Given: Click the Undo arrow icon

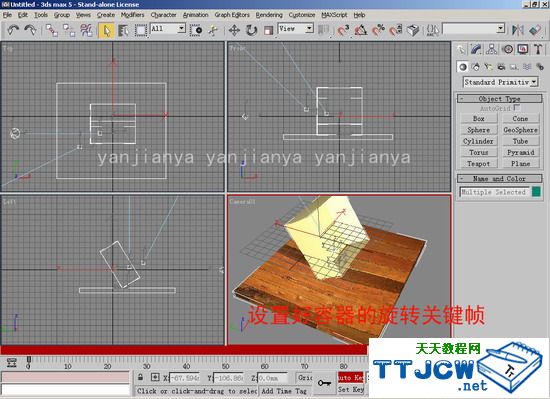Looking at the screenshot, I should pyautogui.click(x=13, y=30).
